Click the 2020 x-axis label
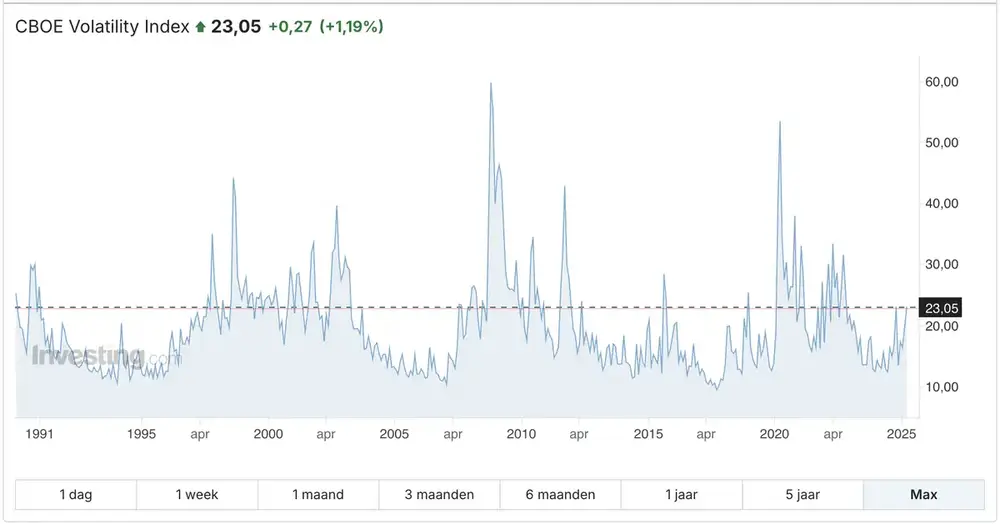 [774, 434]
